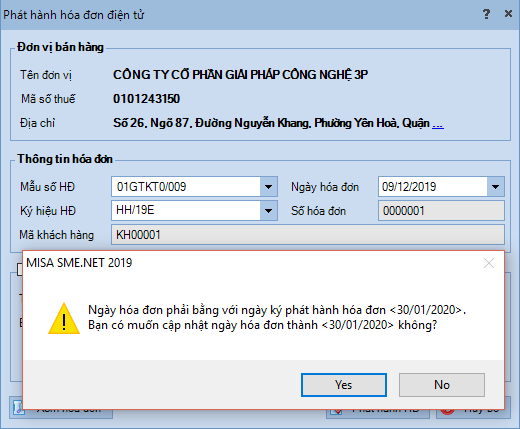Open help via the question mark icon
The image size is (520, 429).
point(486,14)
